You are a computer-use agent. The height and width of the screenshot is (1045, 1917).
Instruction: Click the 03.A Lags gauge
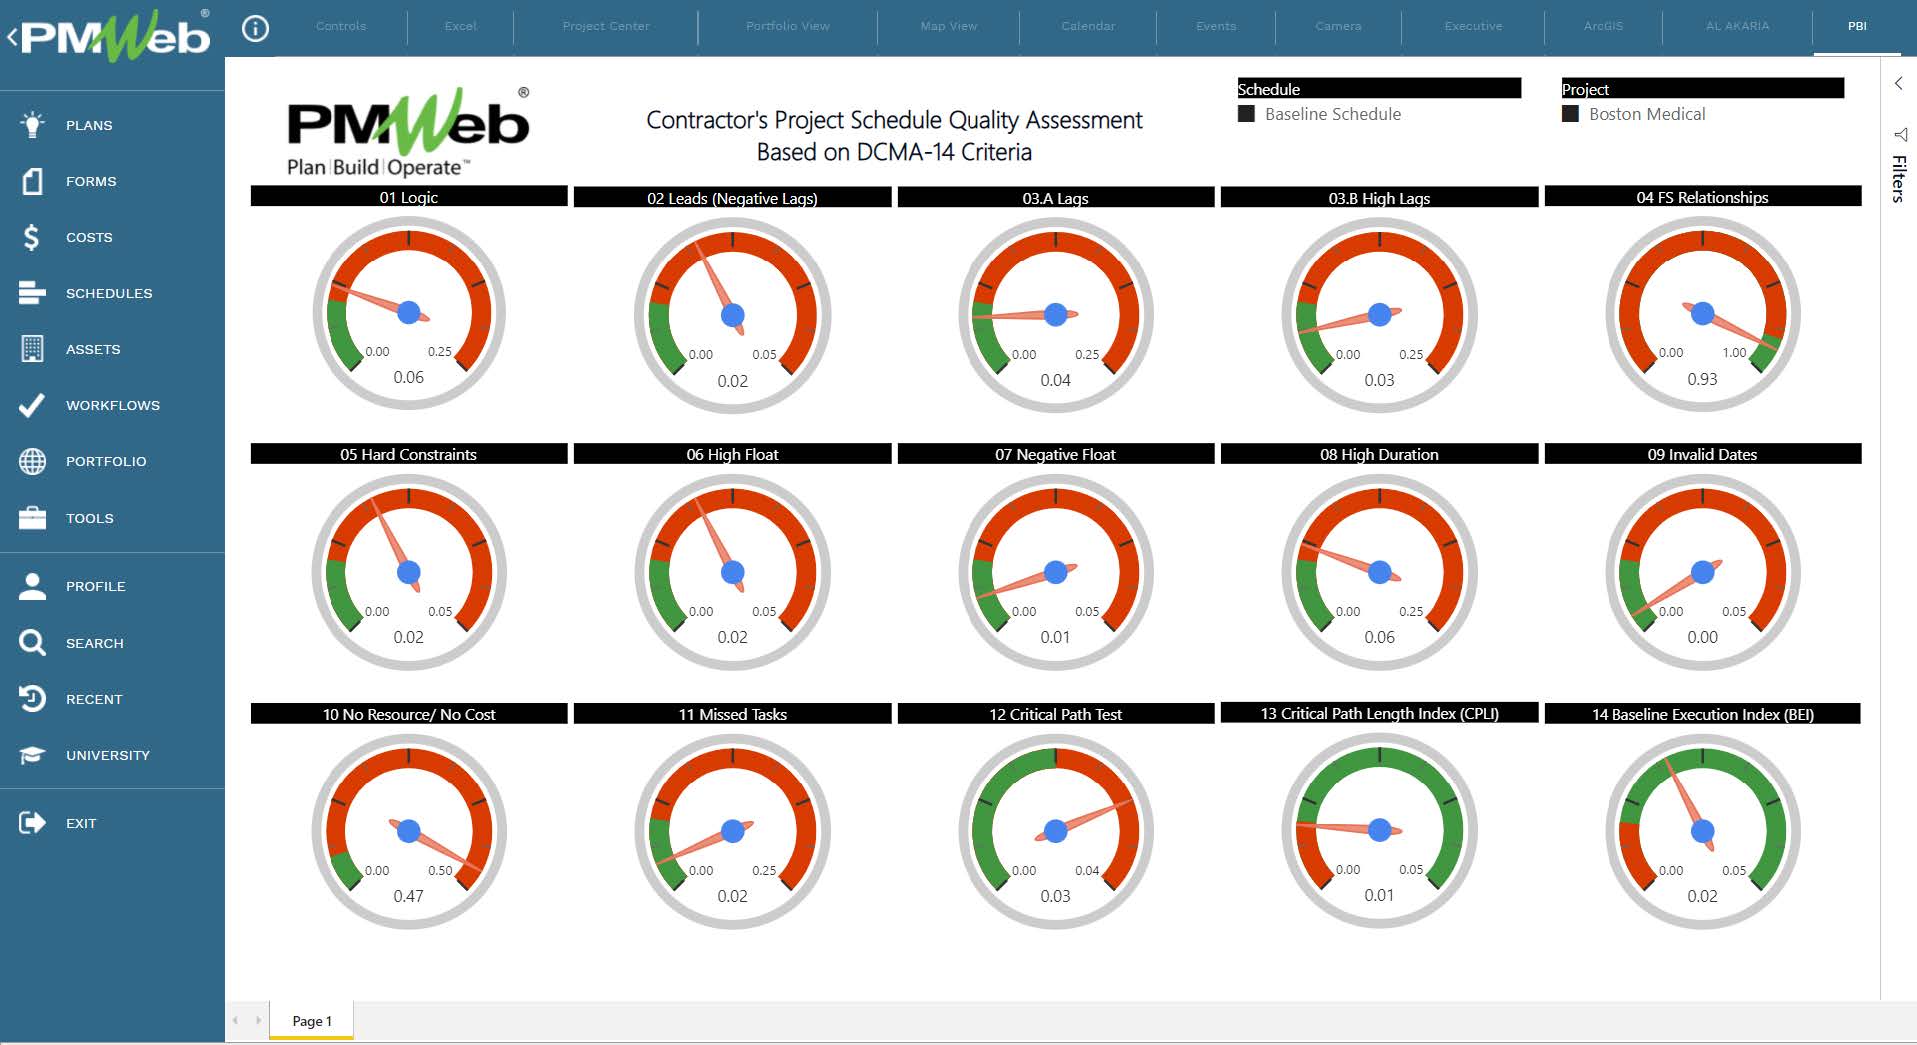1056,315
